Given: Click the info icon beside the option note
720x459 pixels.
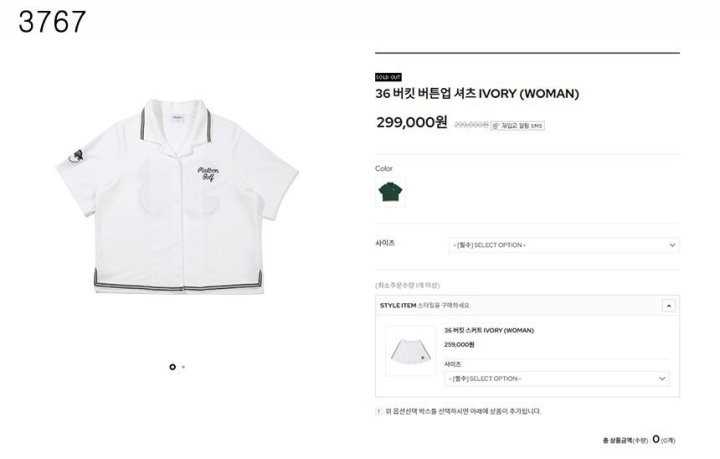Looking at the screenshot, I should [x=379, y=411].
